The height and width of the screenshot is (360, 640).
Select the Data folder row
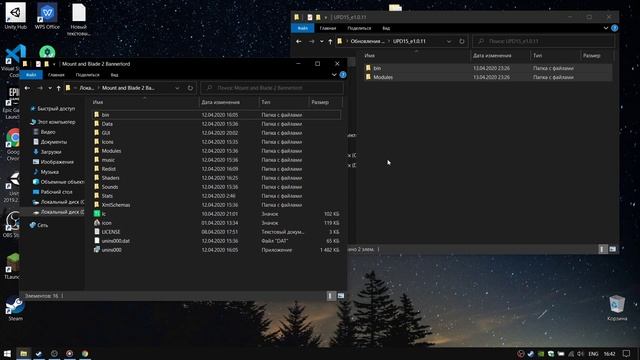point(216,124)
